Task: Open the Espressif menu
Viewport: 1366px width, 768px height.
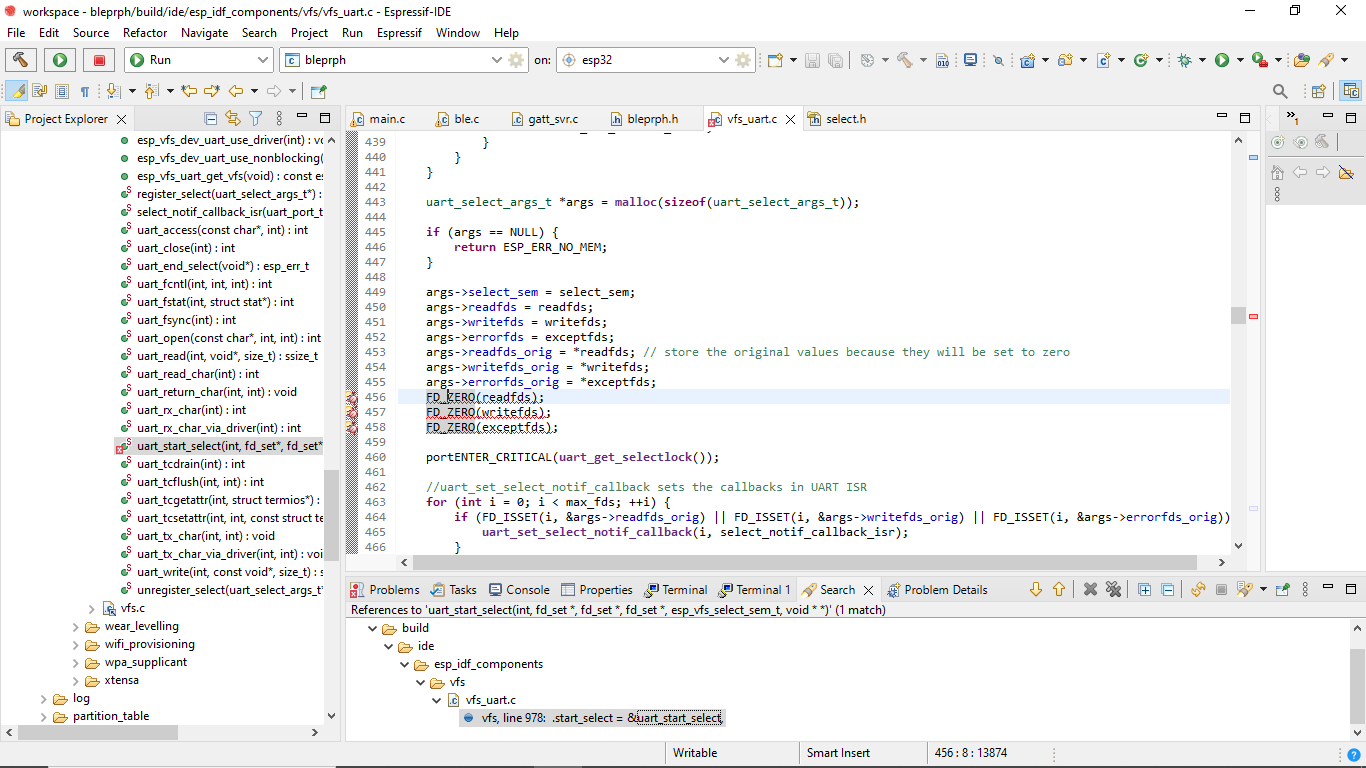Action: click(399, 32)
